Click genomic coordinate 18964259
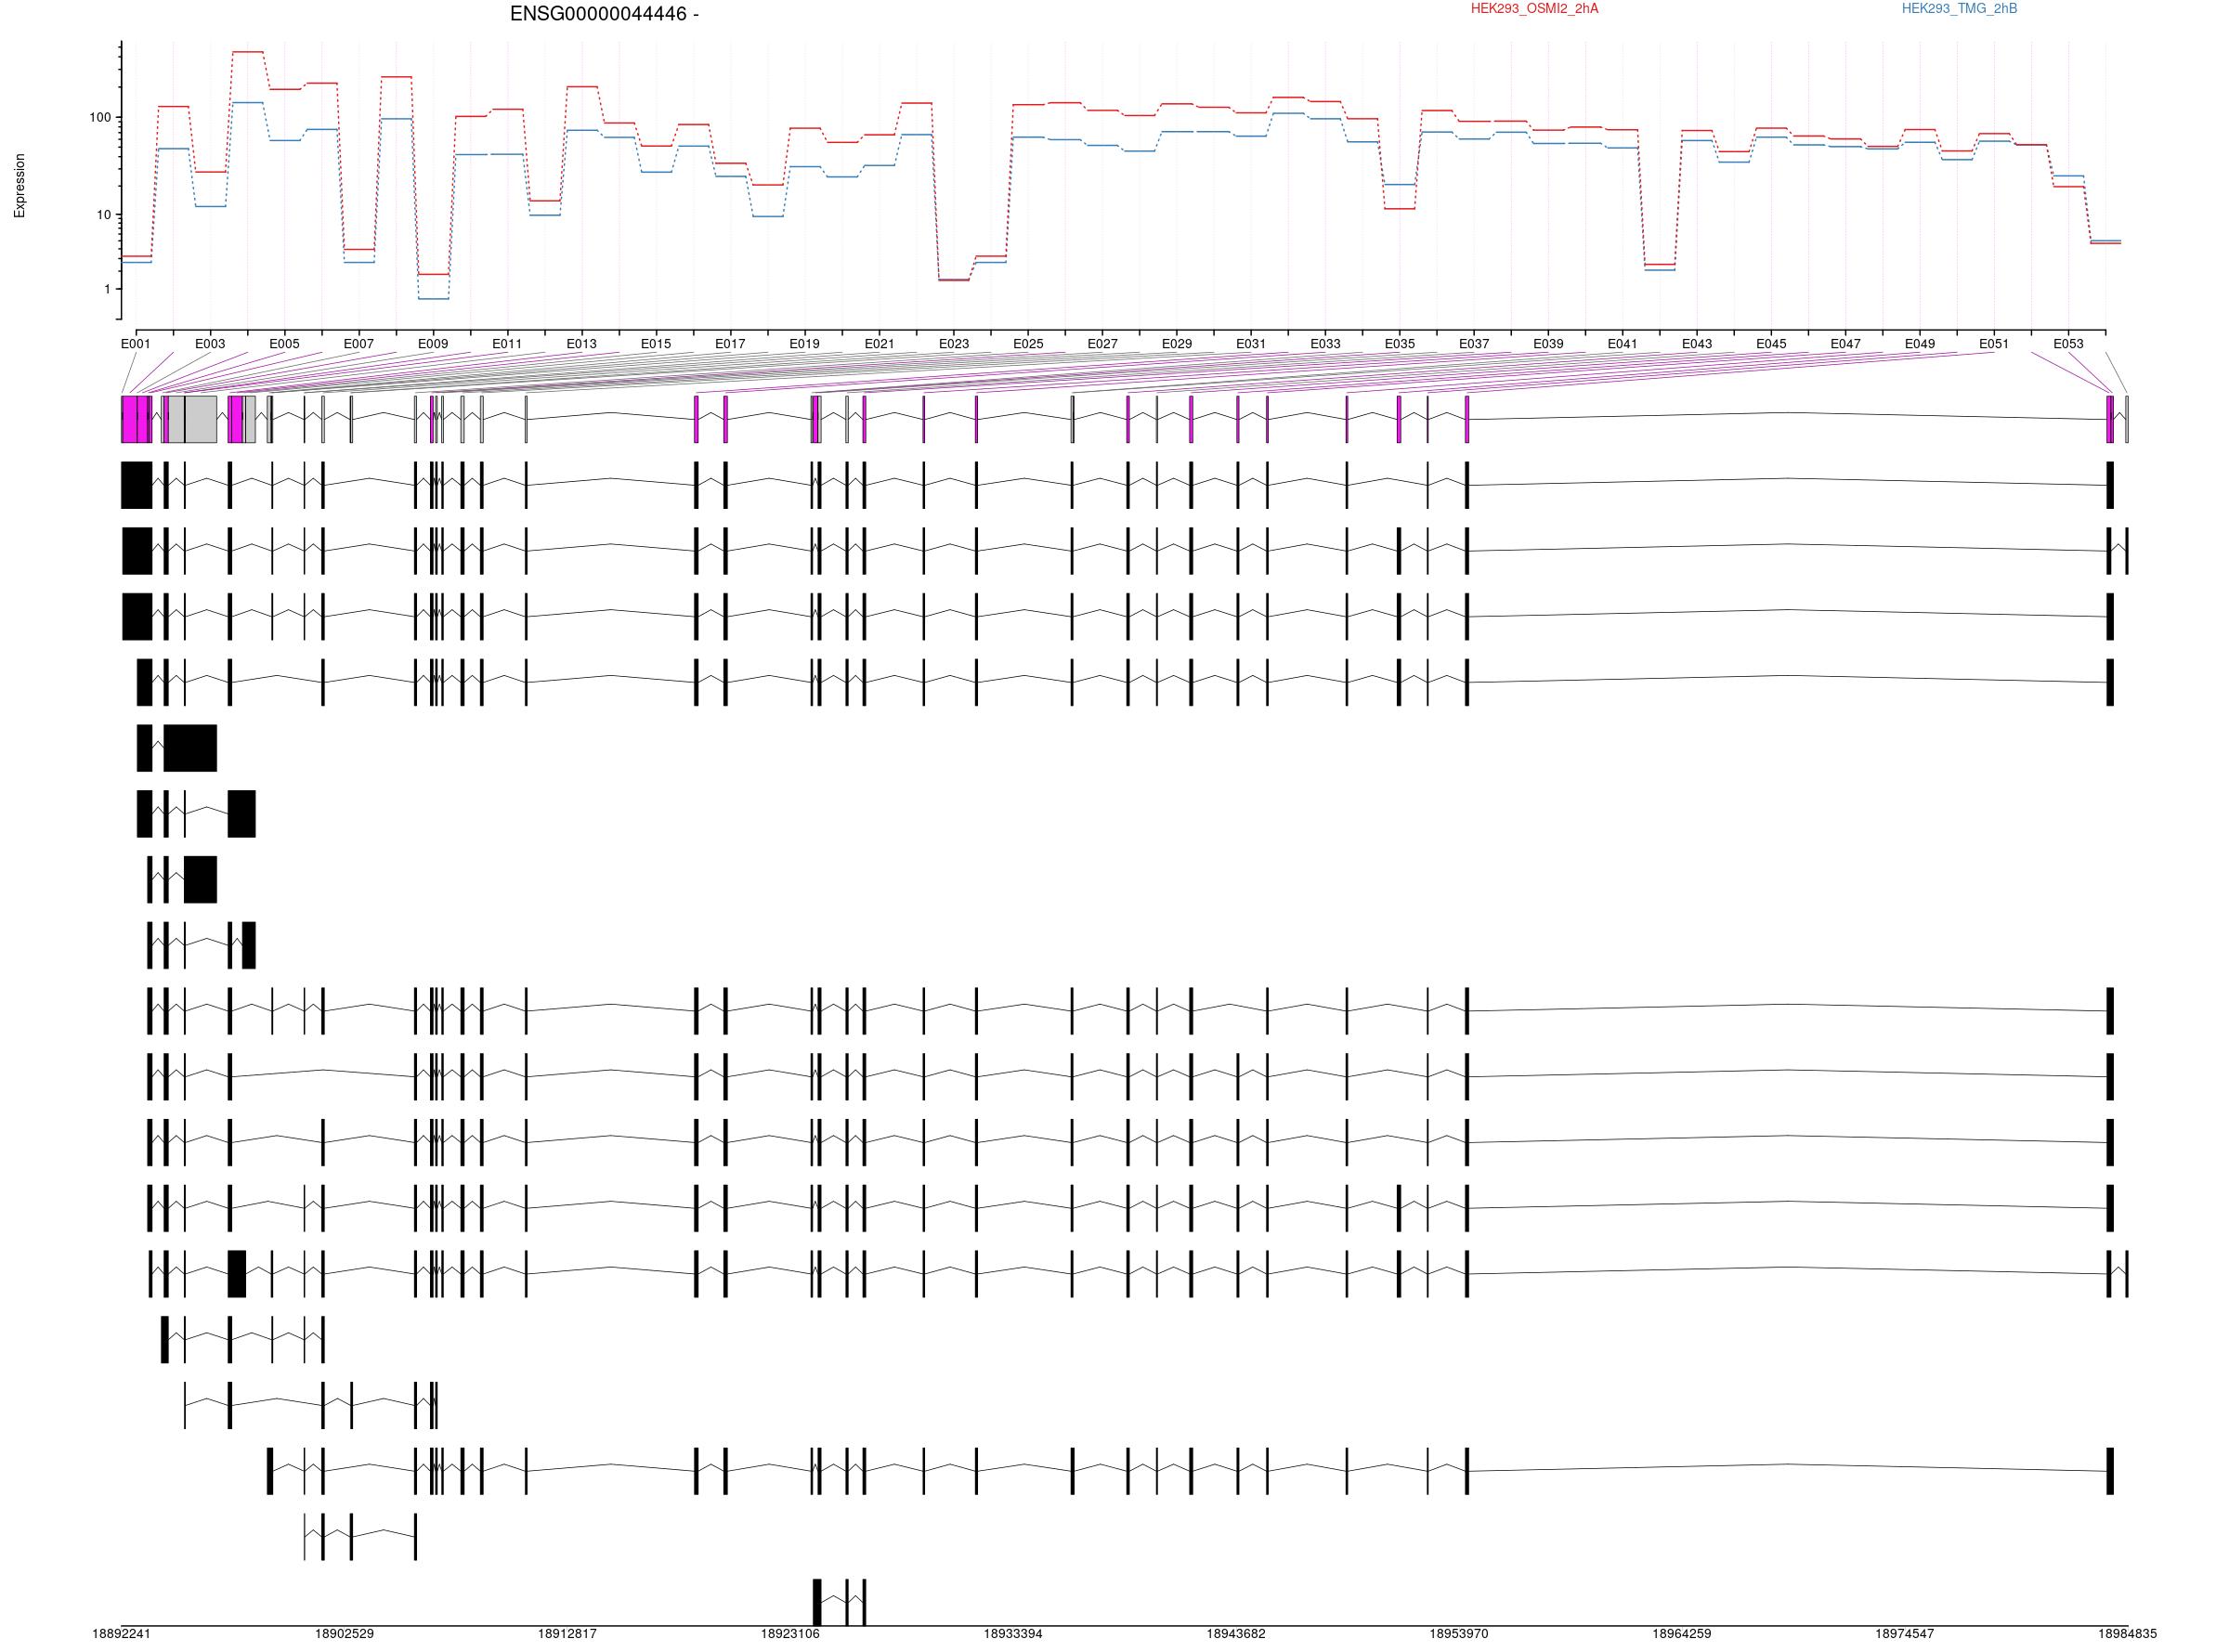Image resolution: width=2229 pixels, height=1652 pixels. [1682, 1634]
